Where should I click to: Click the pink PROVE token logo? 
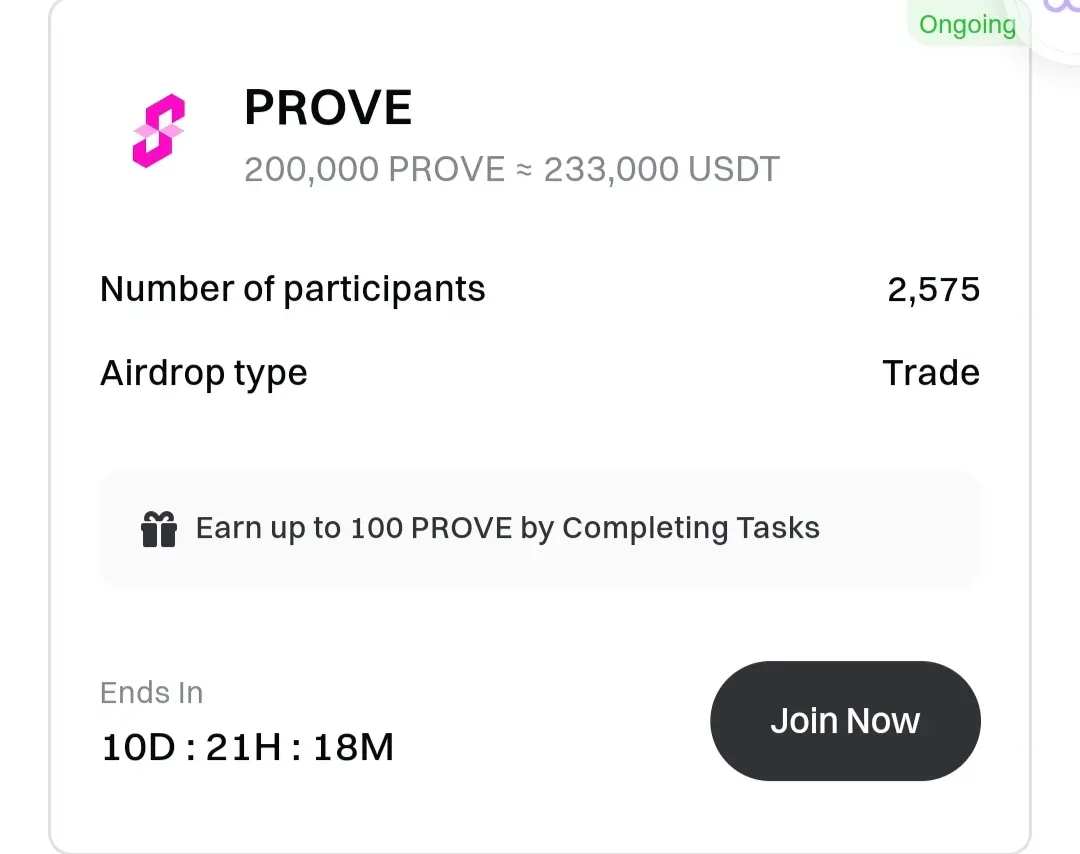158,130
